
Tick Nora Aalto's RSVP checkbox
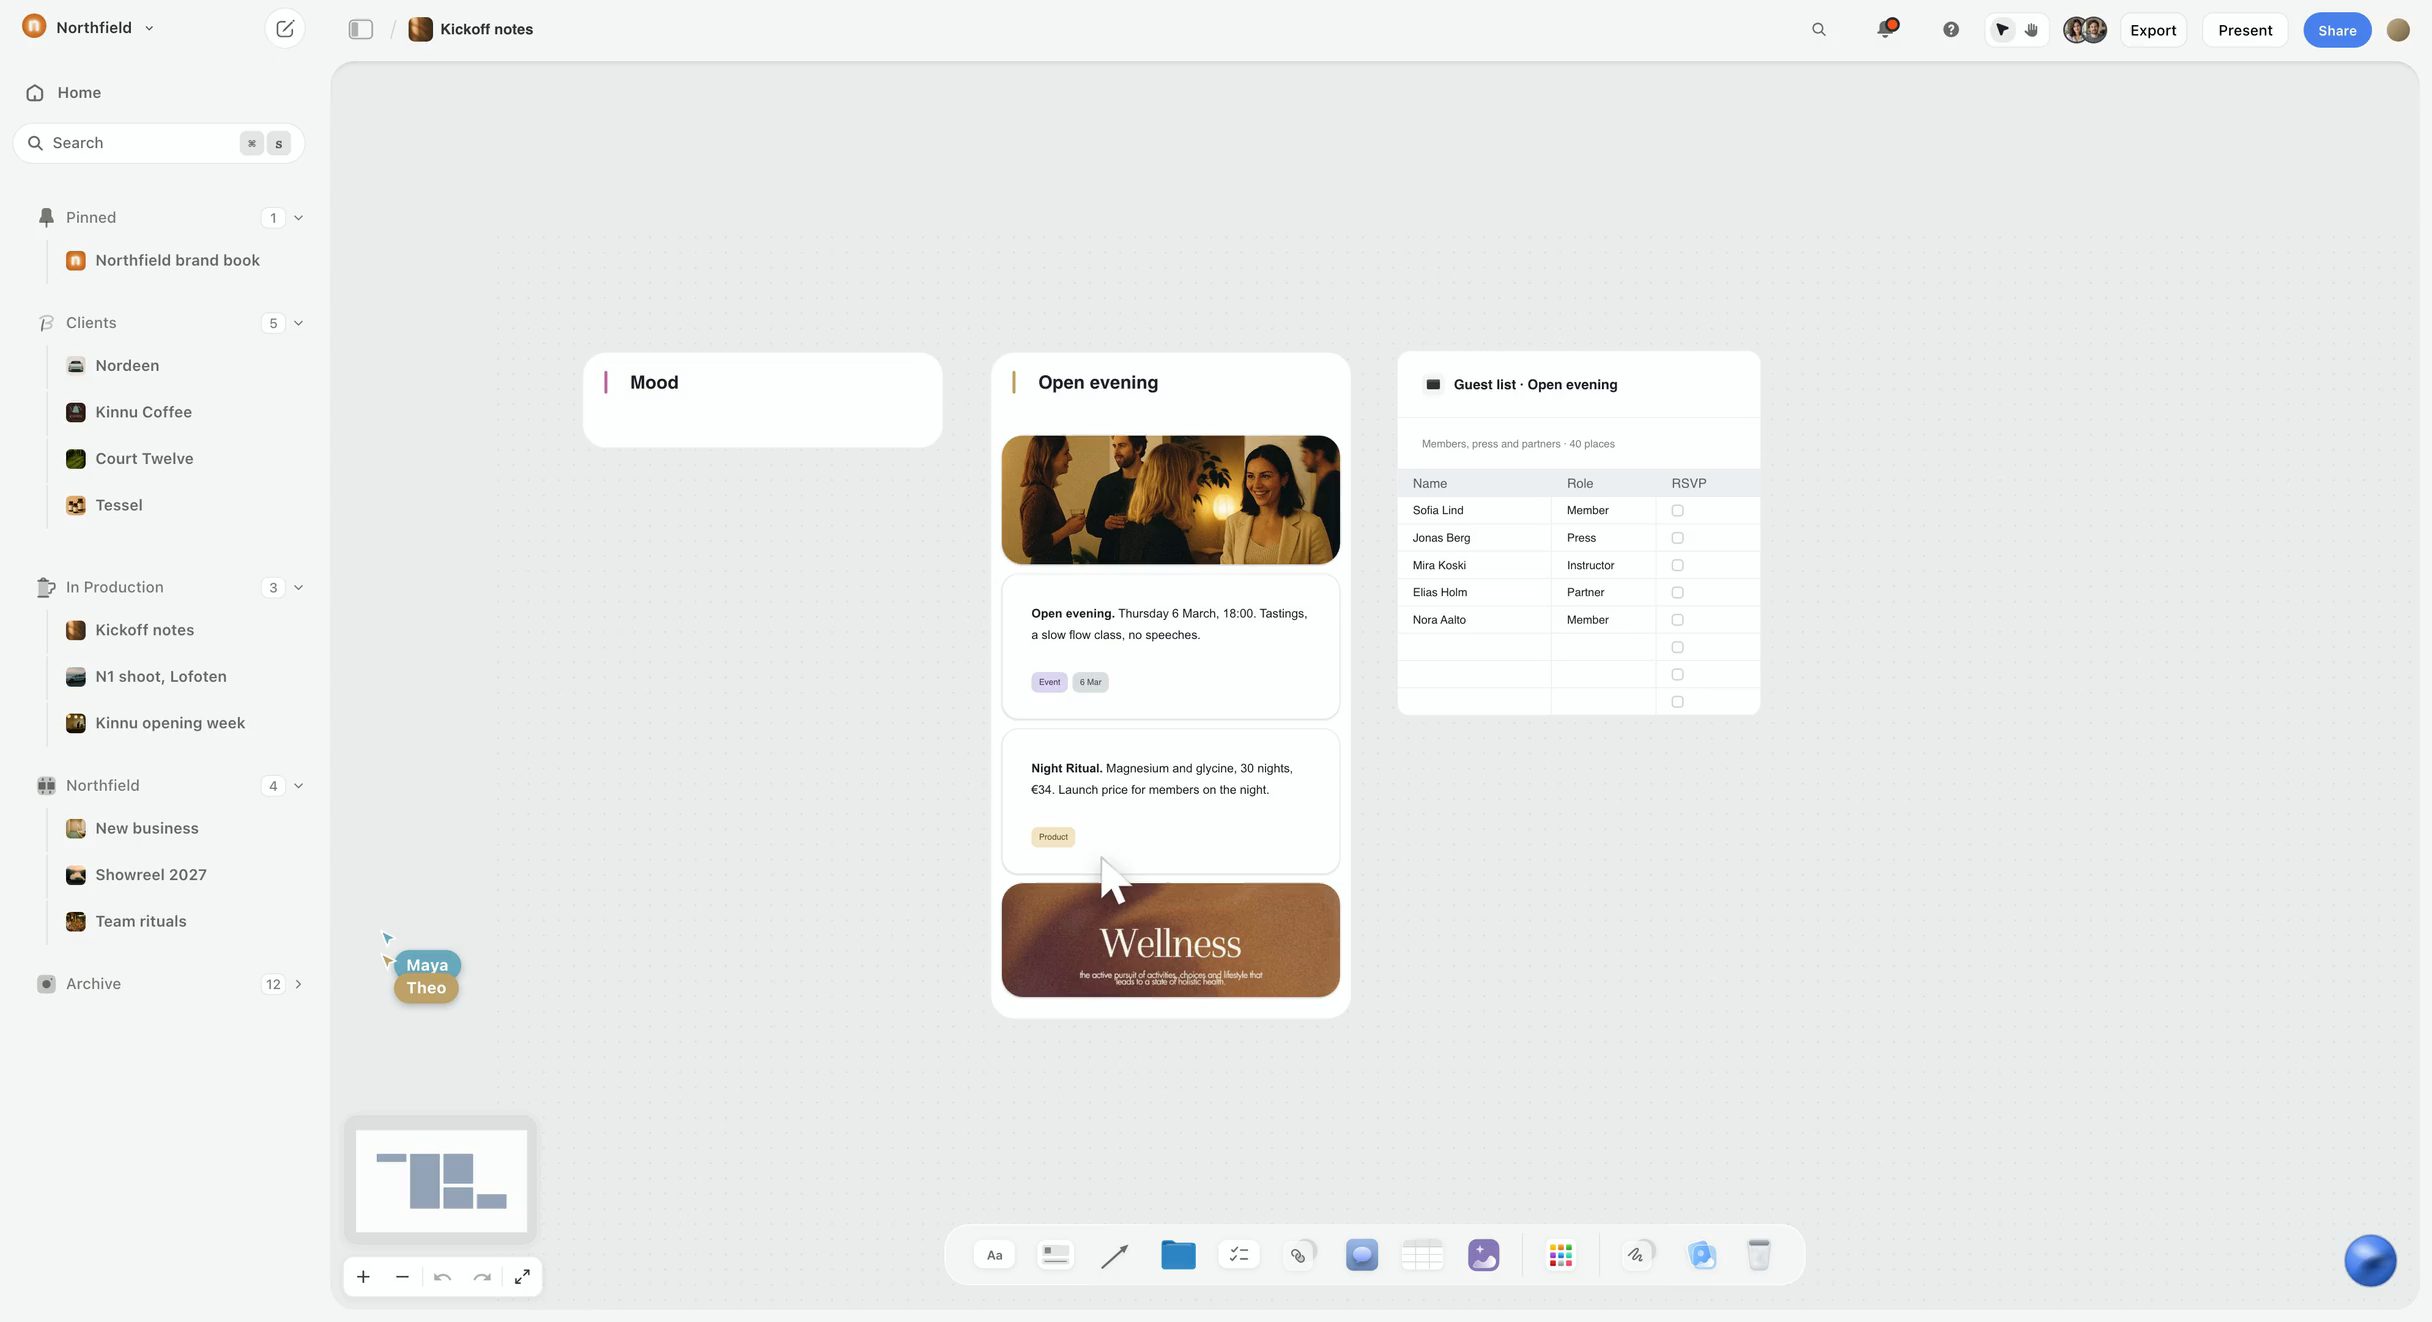click(x=1677, y=620)
